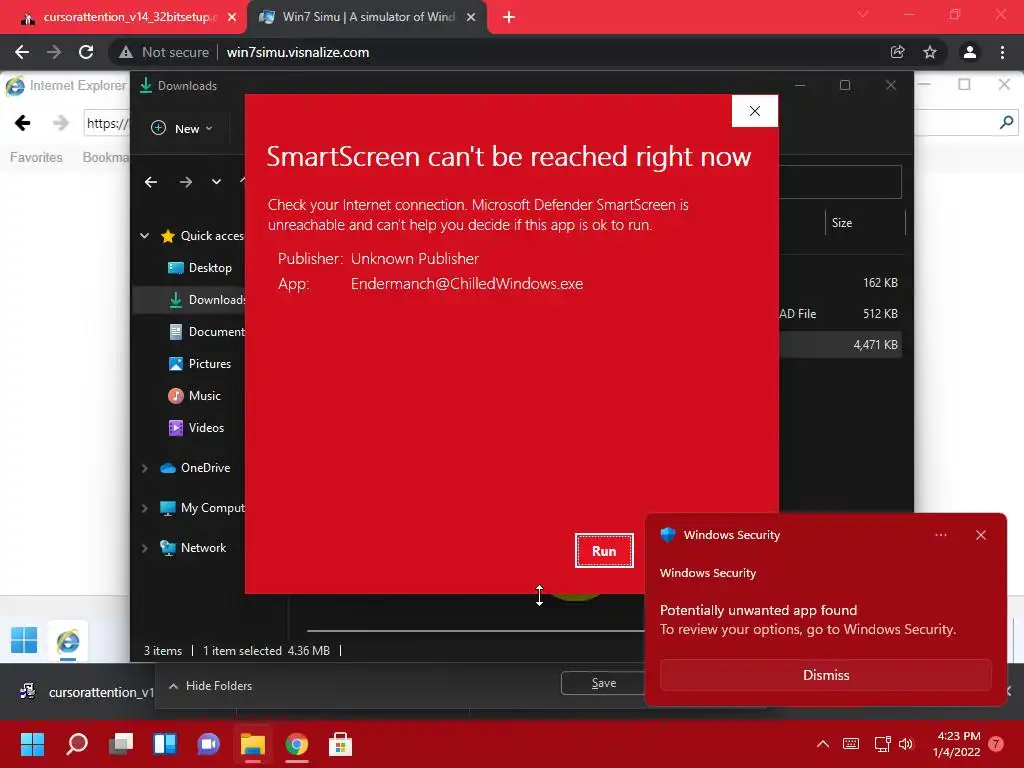Select the 512 KB file row
This screenshot has width=1024, height=768.
pyautogui.click(x=840, y=313)
